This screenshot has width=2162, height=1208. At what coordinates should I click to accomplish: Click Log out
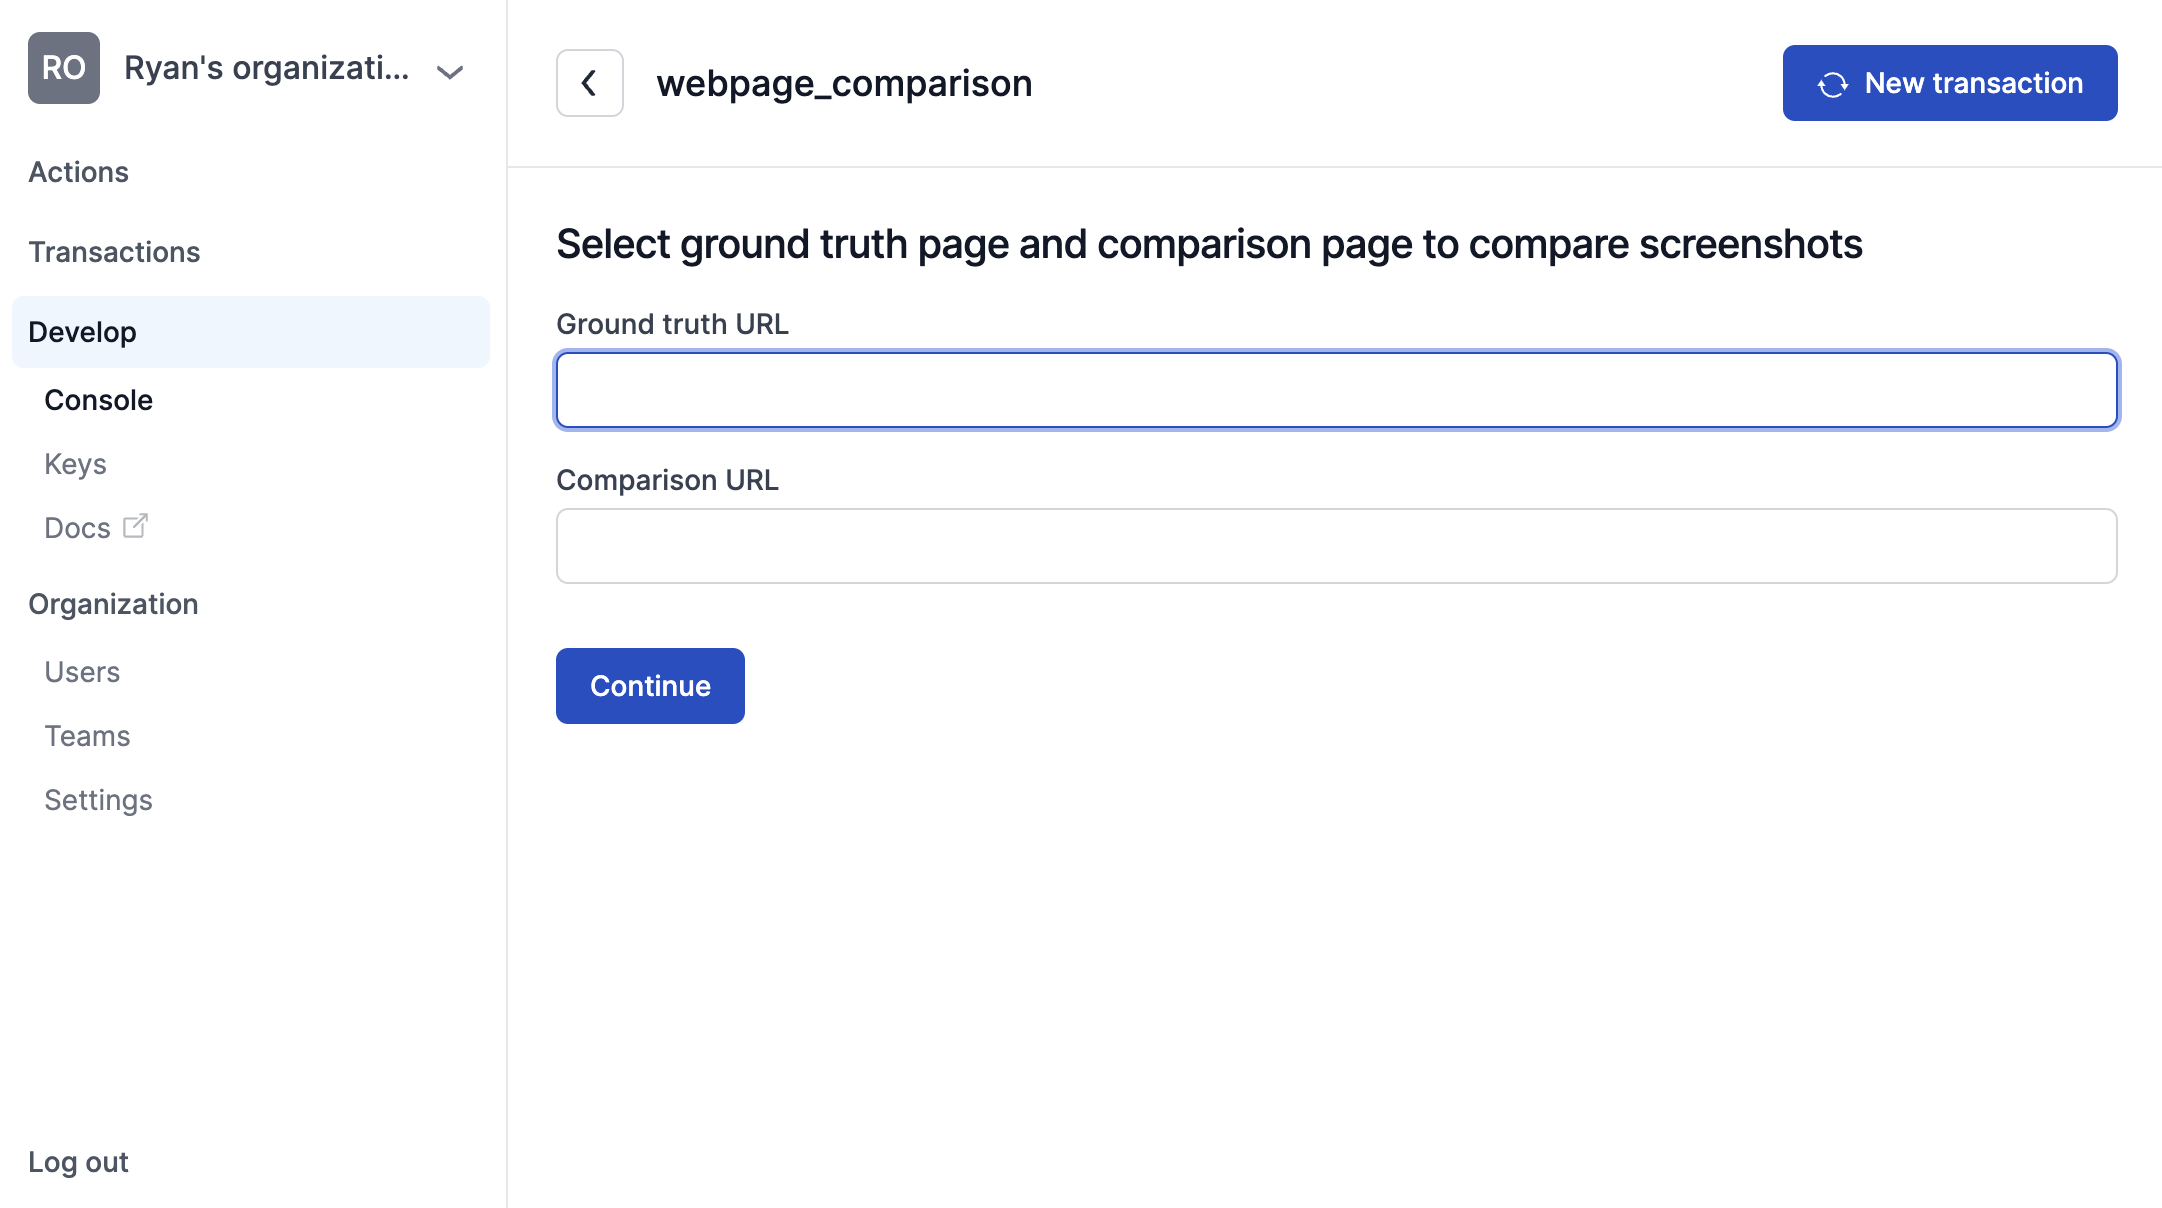(x=78, y=1162)
